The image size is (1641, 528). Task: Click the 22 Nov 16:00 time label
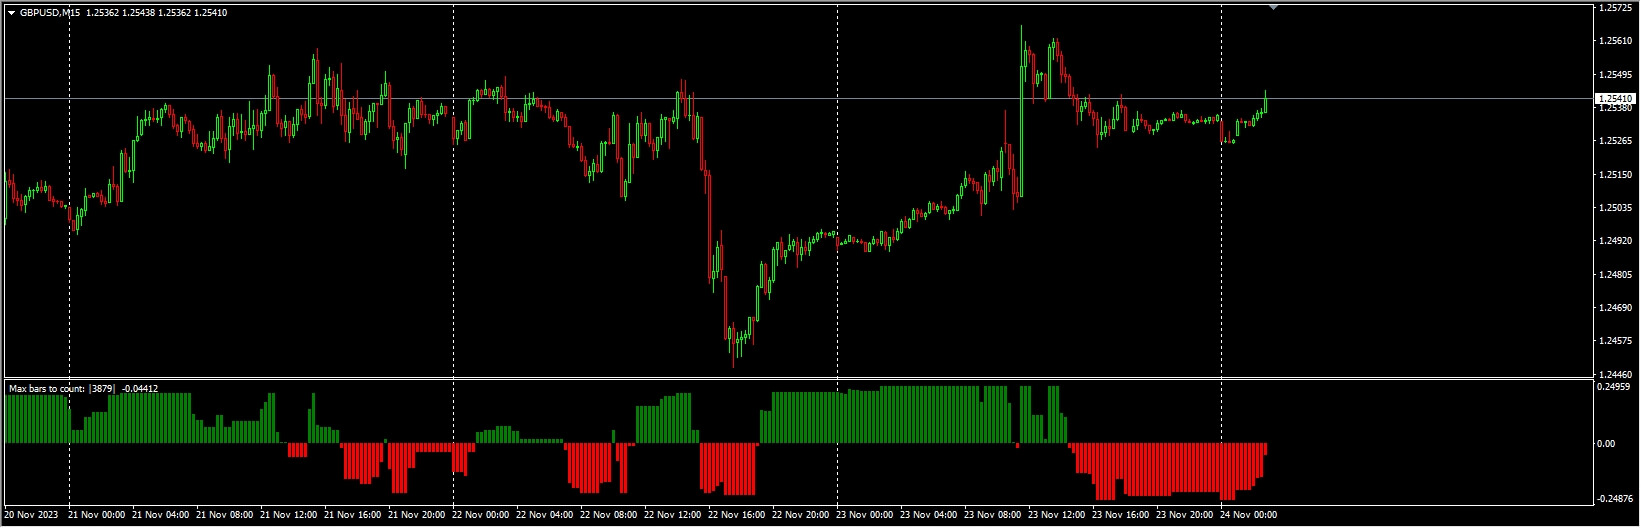pyautogui.click(x=738, y=516)
